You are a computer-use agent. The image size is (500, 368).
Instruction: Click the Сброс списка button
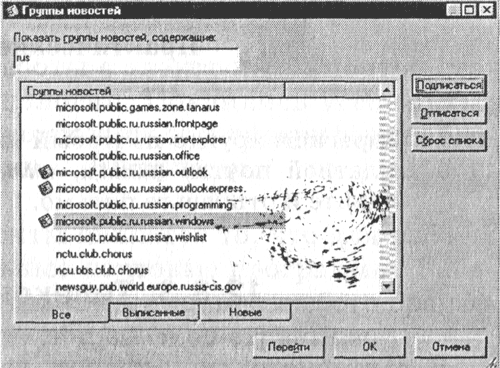point(449,141)
